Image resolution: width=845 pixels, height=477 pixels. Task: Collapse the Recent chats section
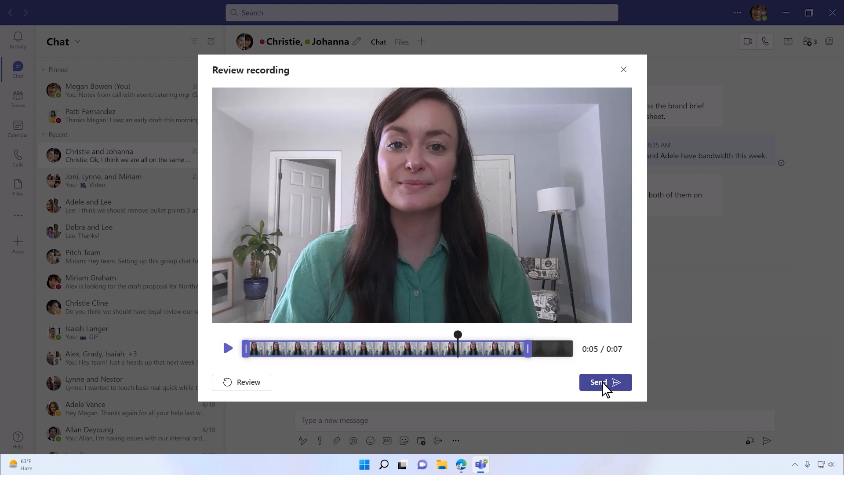pos(43,134)
